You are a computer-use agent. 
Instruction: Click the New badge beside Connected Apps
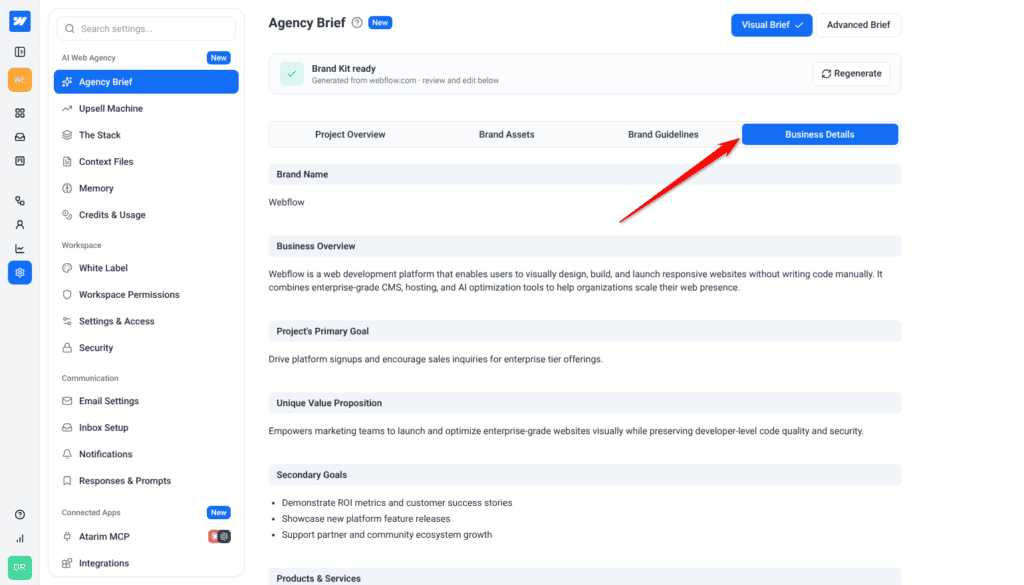coord(219,513)
